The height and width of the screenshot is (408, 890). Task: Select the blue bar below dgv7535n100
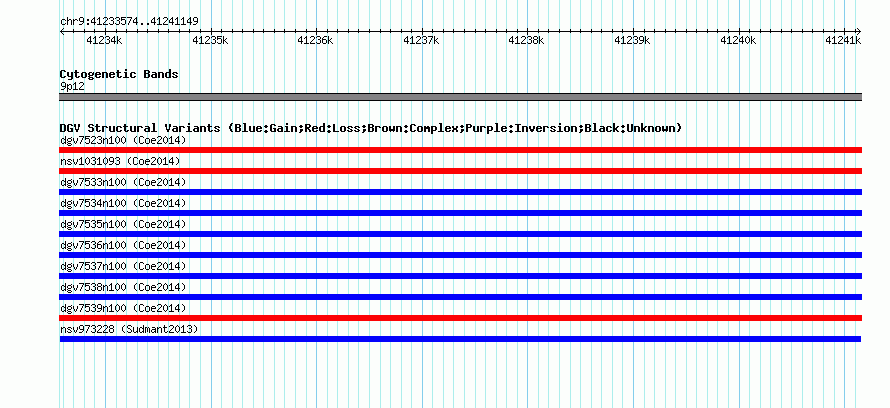[x=461, y=234]
